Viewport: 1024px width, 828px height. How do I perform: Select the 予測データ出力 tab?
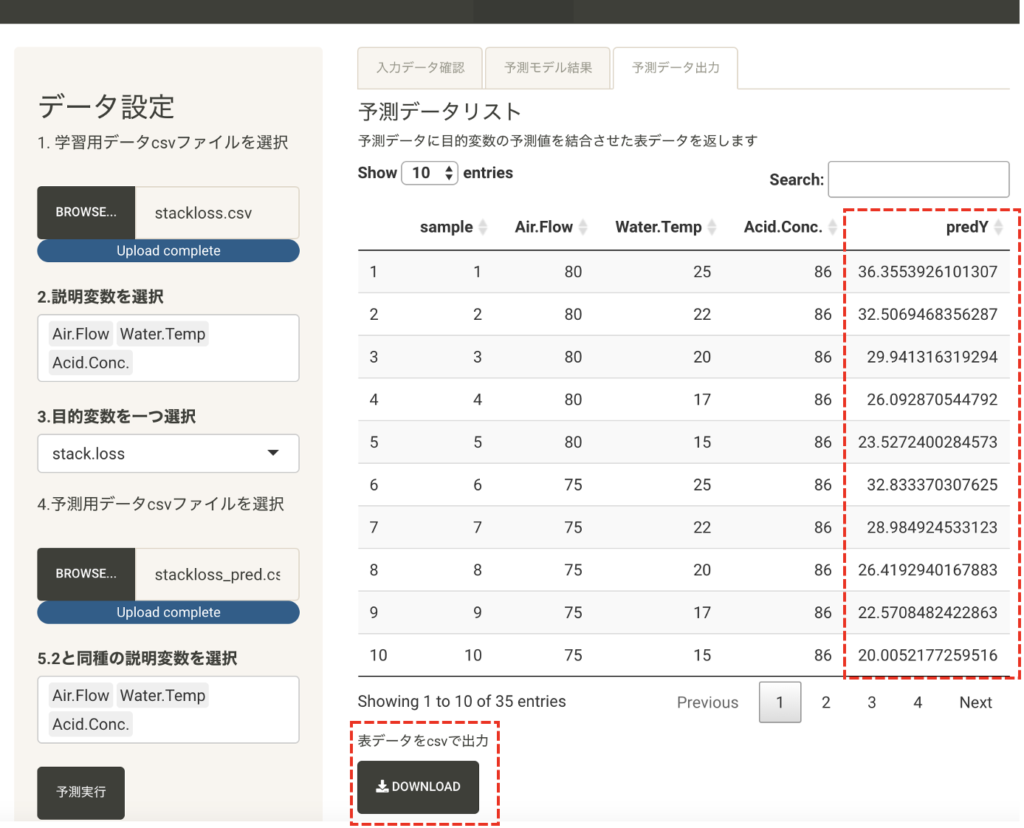675,68
